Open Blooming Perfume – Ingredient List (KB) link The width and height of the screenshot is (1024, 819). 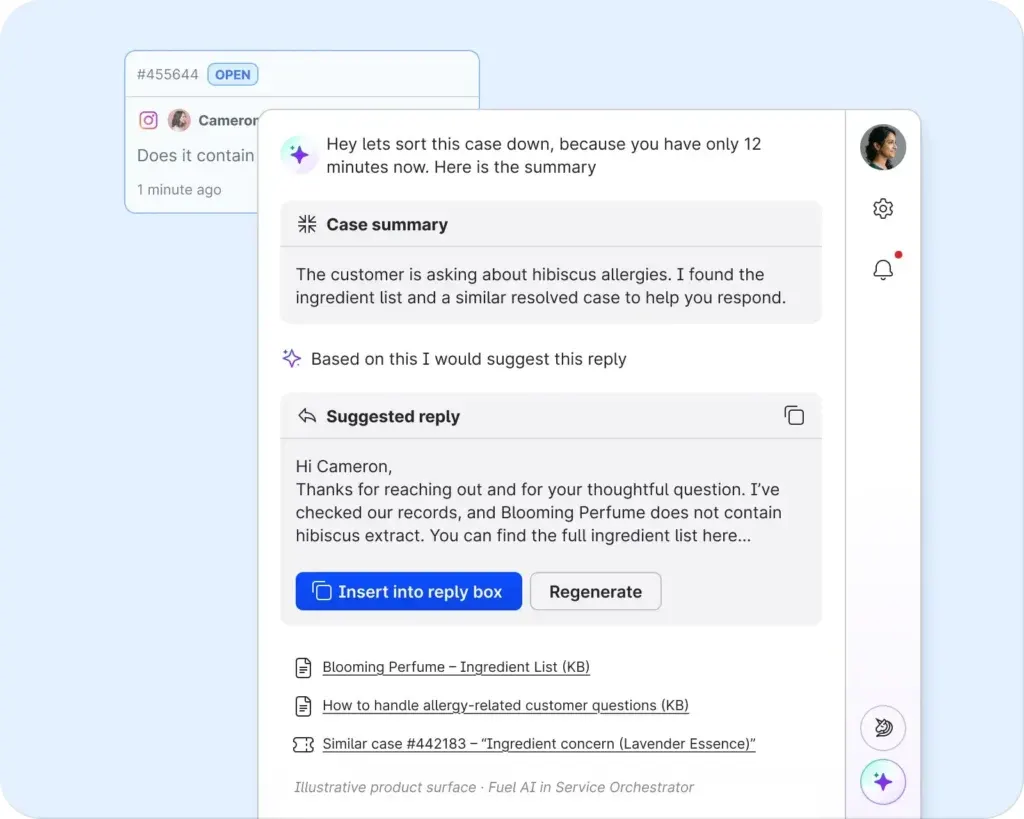[456, 667]
